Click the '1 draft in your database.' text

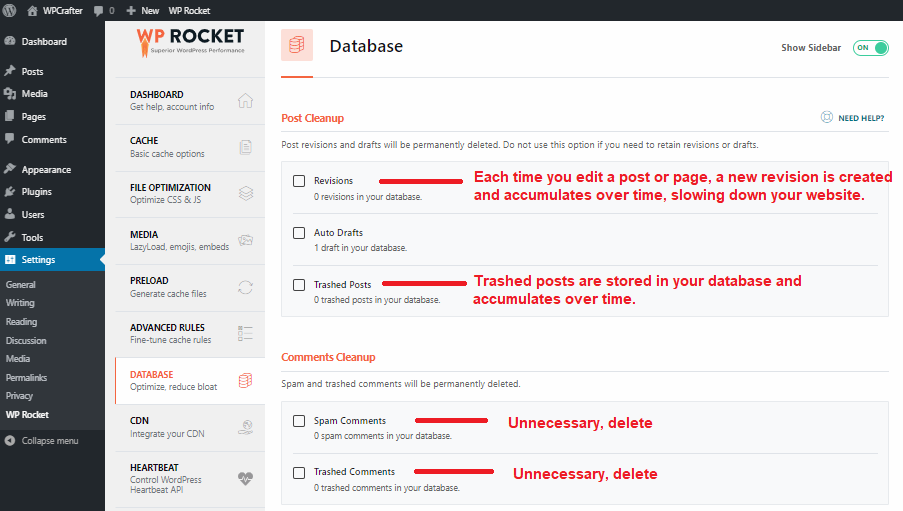[360, 248]
